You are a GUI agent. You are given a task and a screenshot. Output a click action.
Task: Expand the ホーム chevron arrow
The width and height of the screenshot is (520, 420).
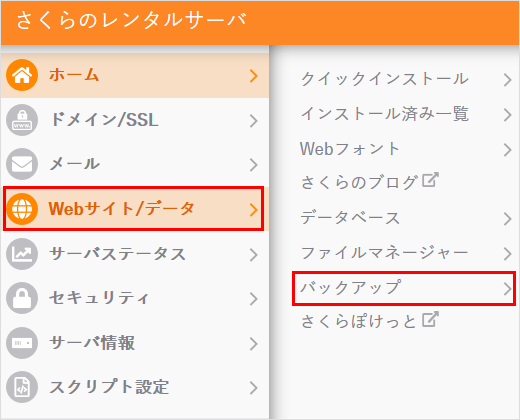(254, 76)
